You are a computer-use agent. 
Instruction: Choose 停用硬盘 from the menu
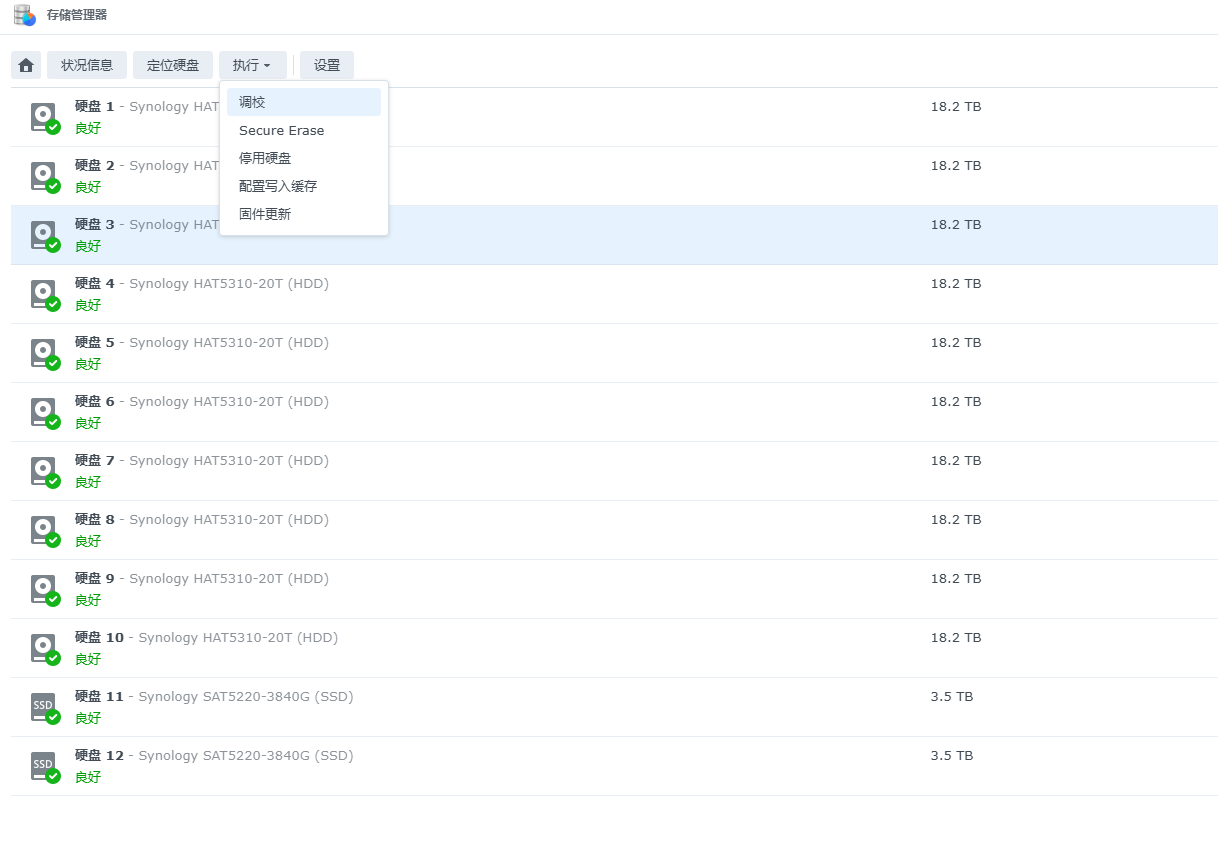304,158
